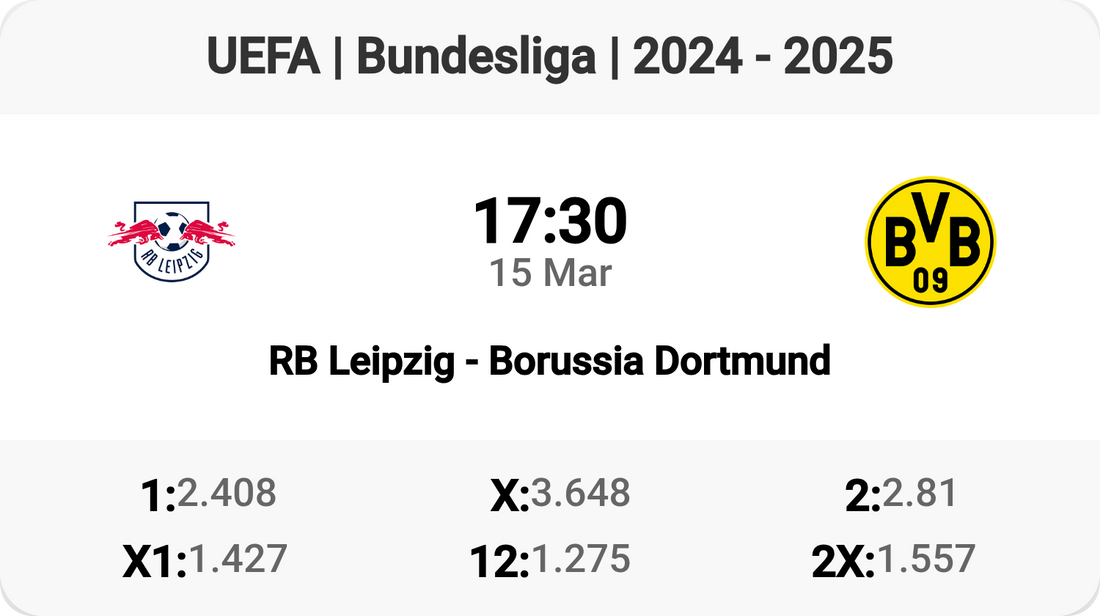The height and width of the screenshot is (616, 1100).
Task: Pick double chance odds 1.427
Action: (238, 559)
